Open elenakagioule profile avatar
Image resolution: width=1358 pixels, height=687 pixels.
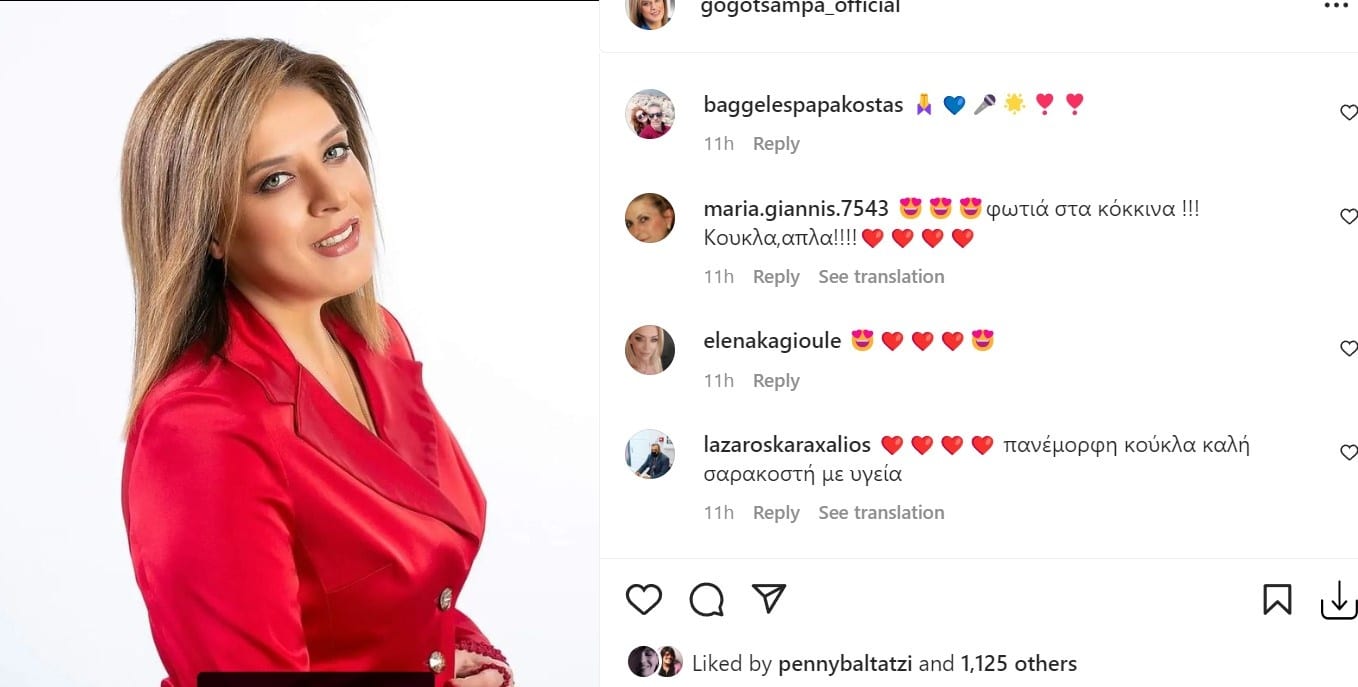650,350
